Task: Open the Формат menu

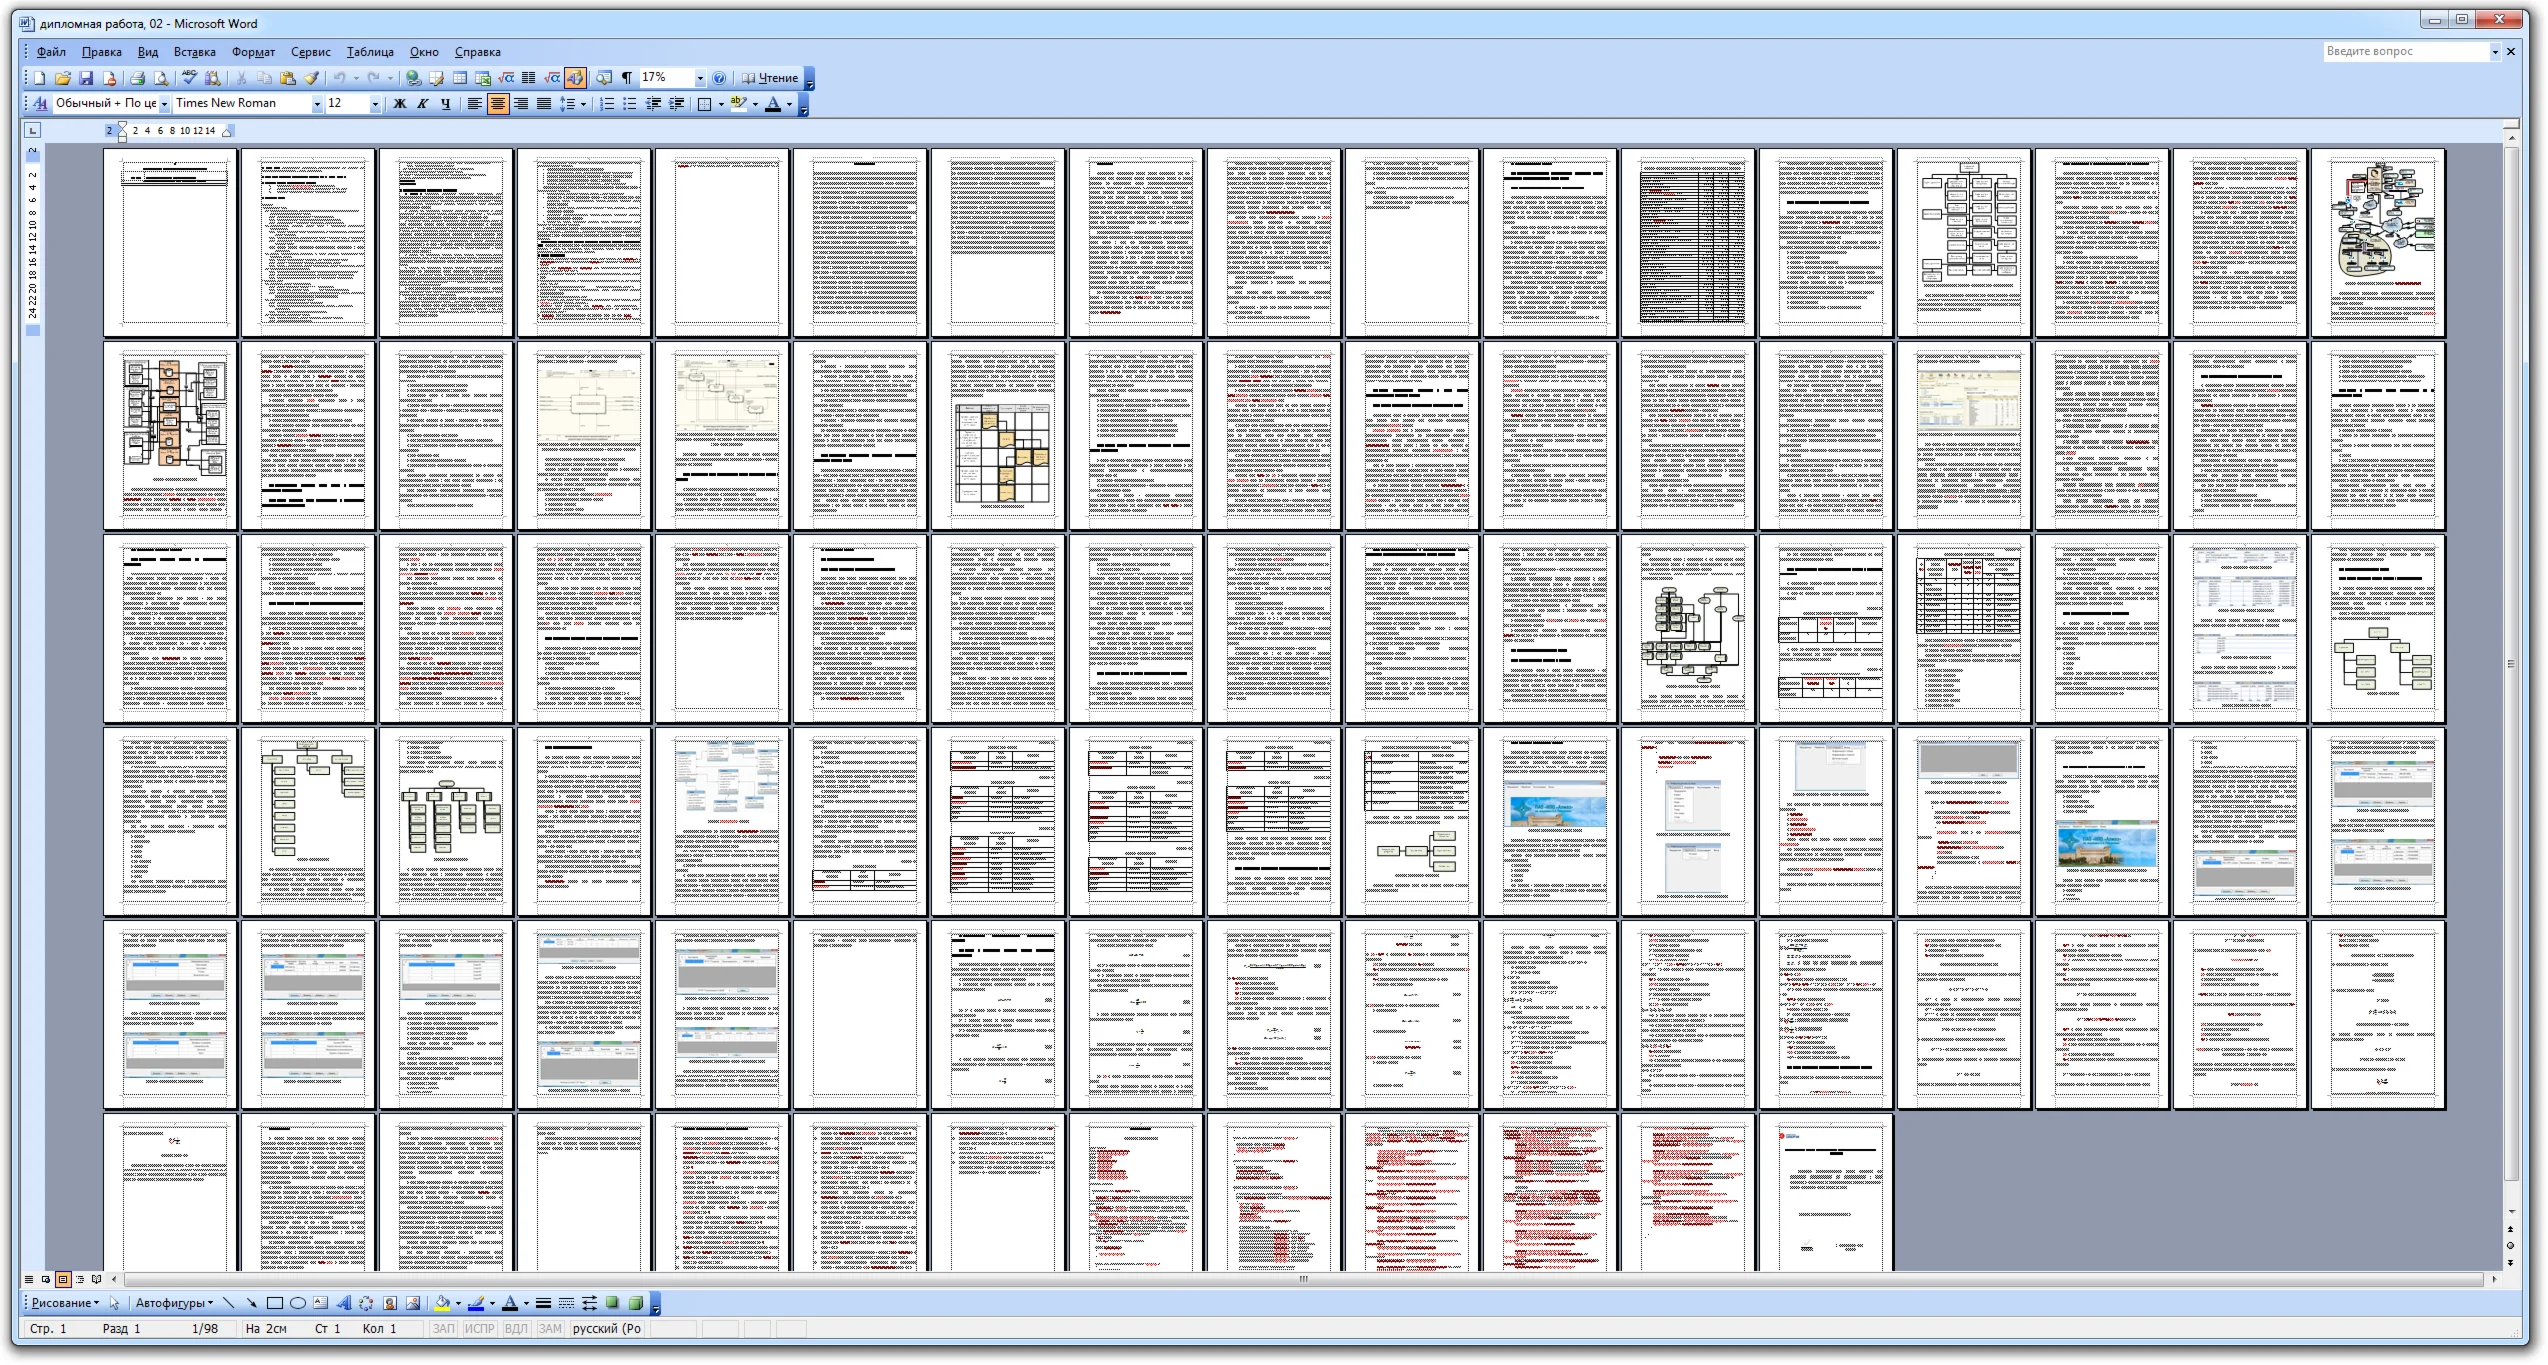Action: point(253,52)
